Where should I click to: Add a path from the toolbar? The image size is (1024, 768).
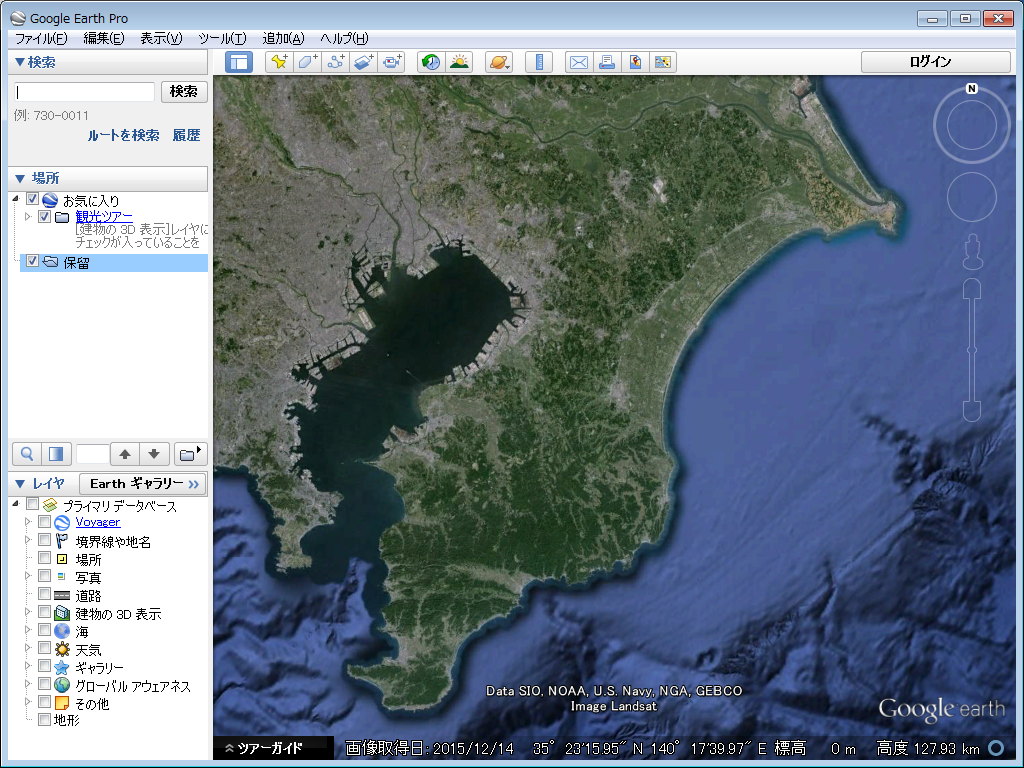point(336,63)
